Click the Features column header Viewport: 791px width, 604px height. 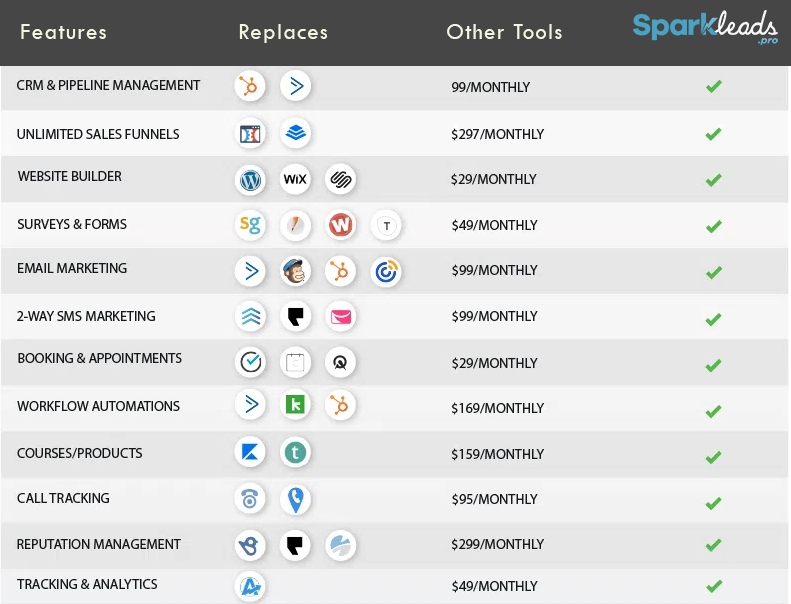(64, 32)
